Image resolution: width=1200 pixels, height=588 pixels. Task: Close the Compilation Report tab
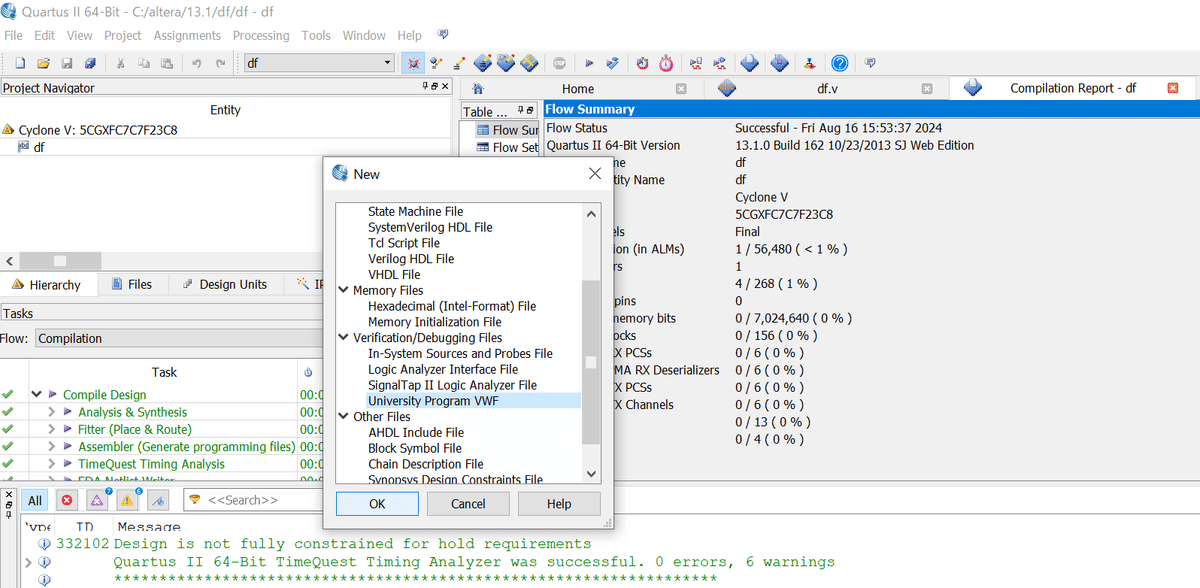1173,88
